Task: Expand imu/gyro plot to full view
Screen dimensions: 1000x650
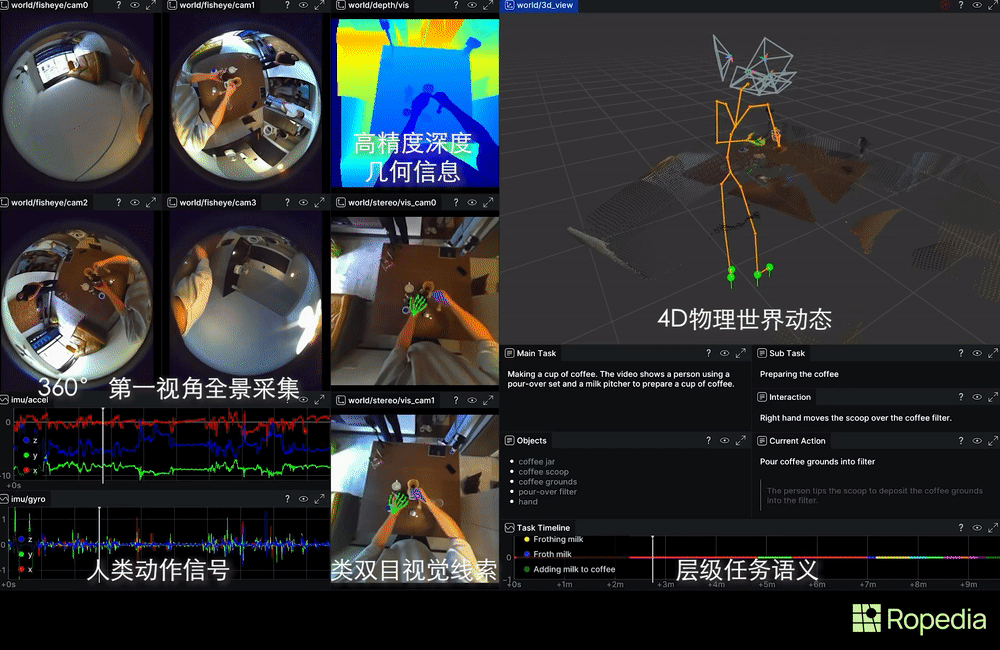Action: pyautogui.click(x=320, y=498)
